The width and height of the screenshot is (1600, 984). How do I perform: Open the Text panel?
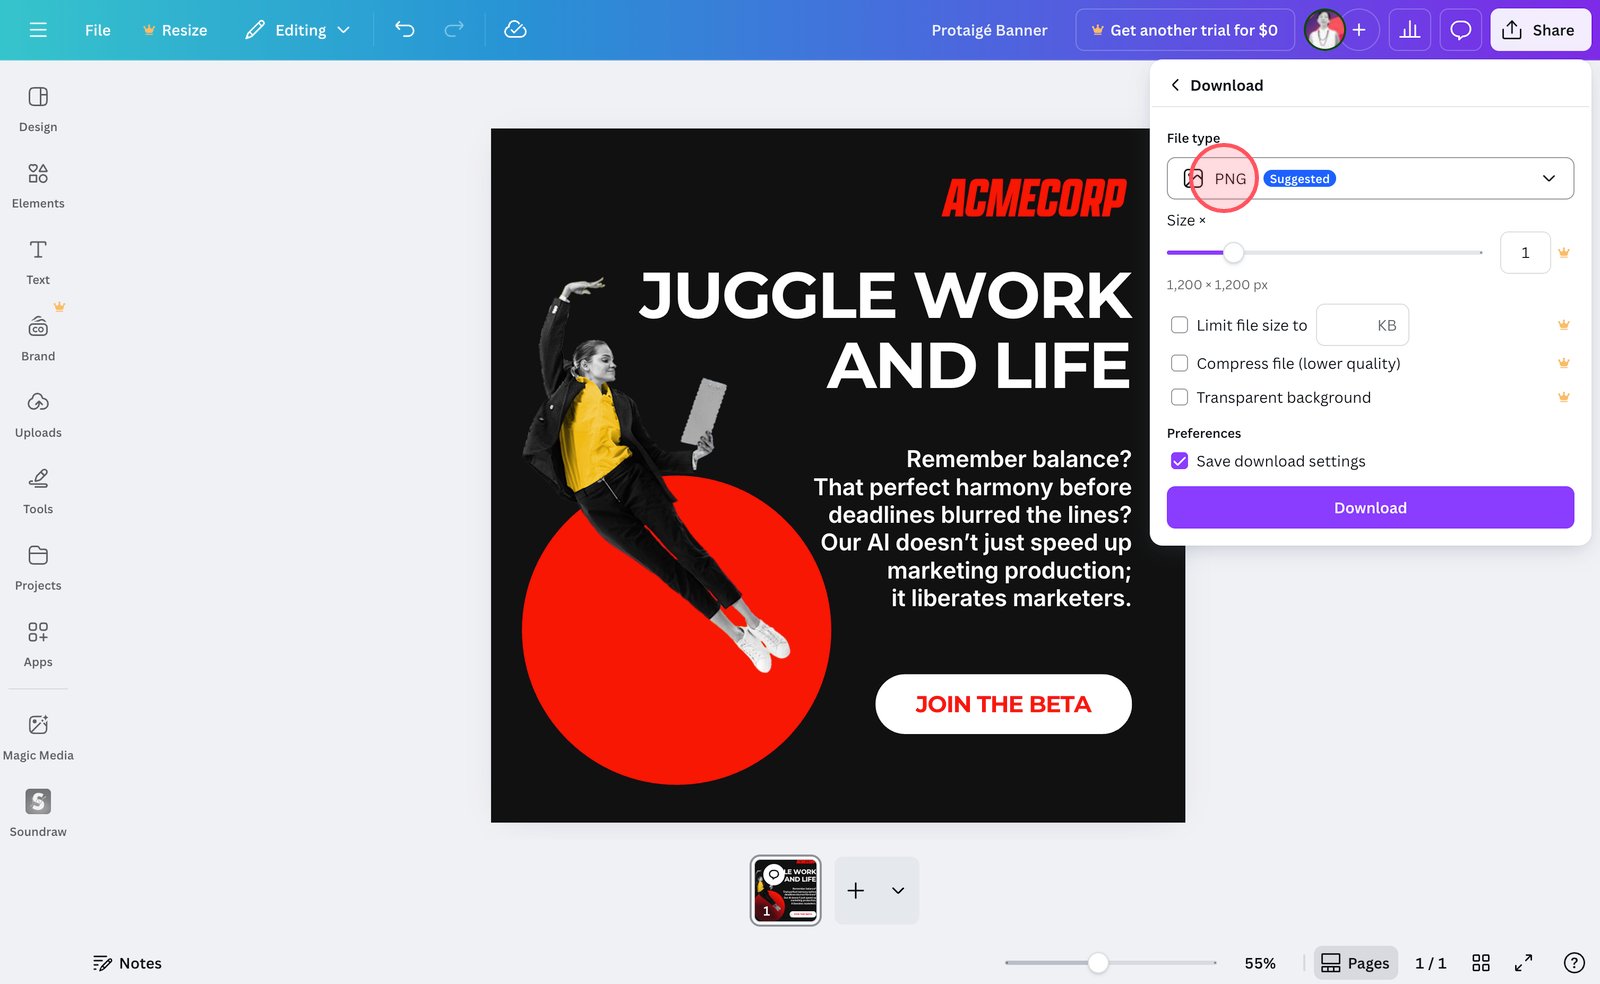38,262
